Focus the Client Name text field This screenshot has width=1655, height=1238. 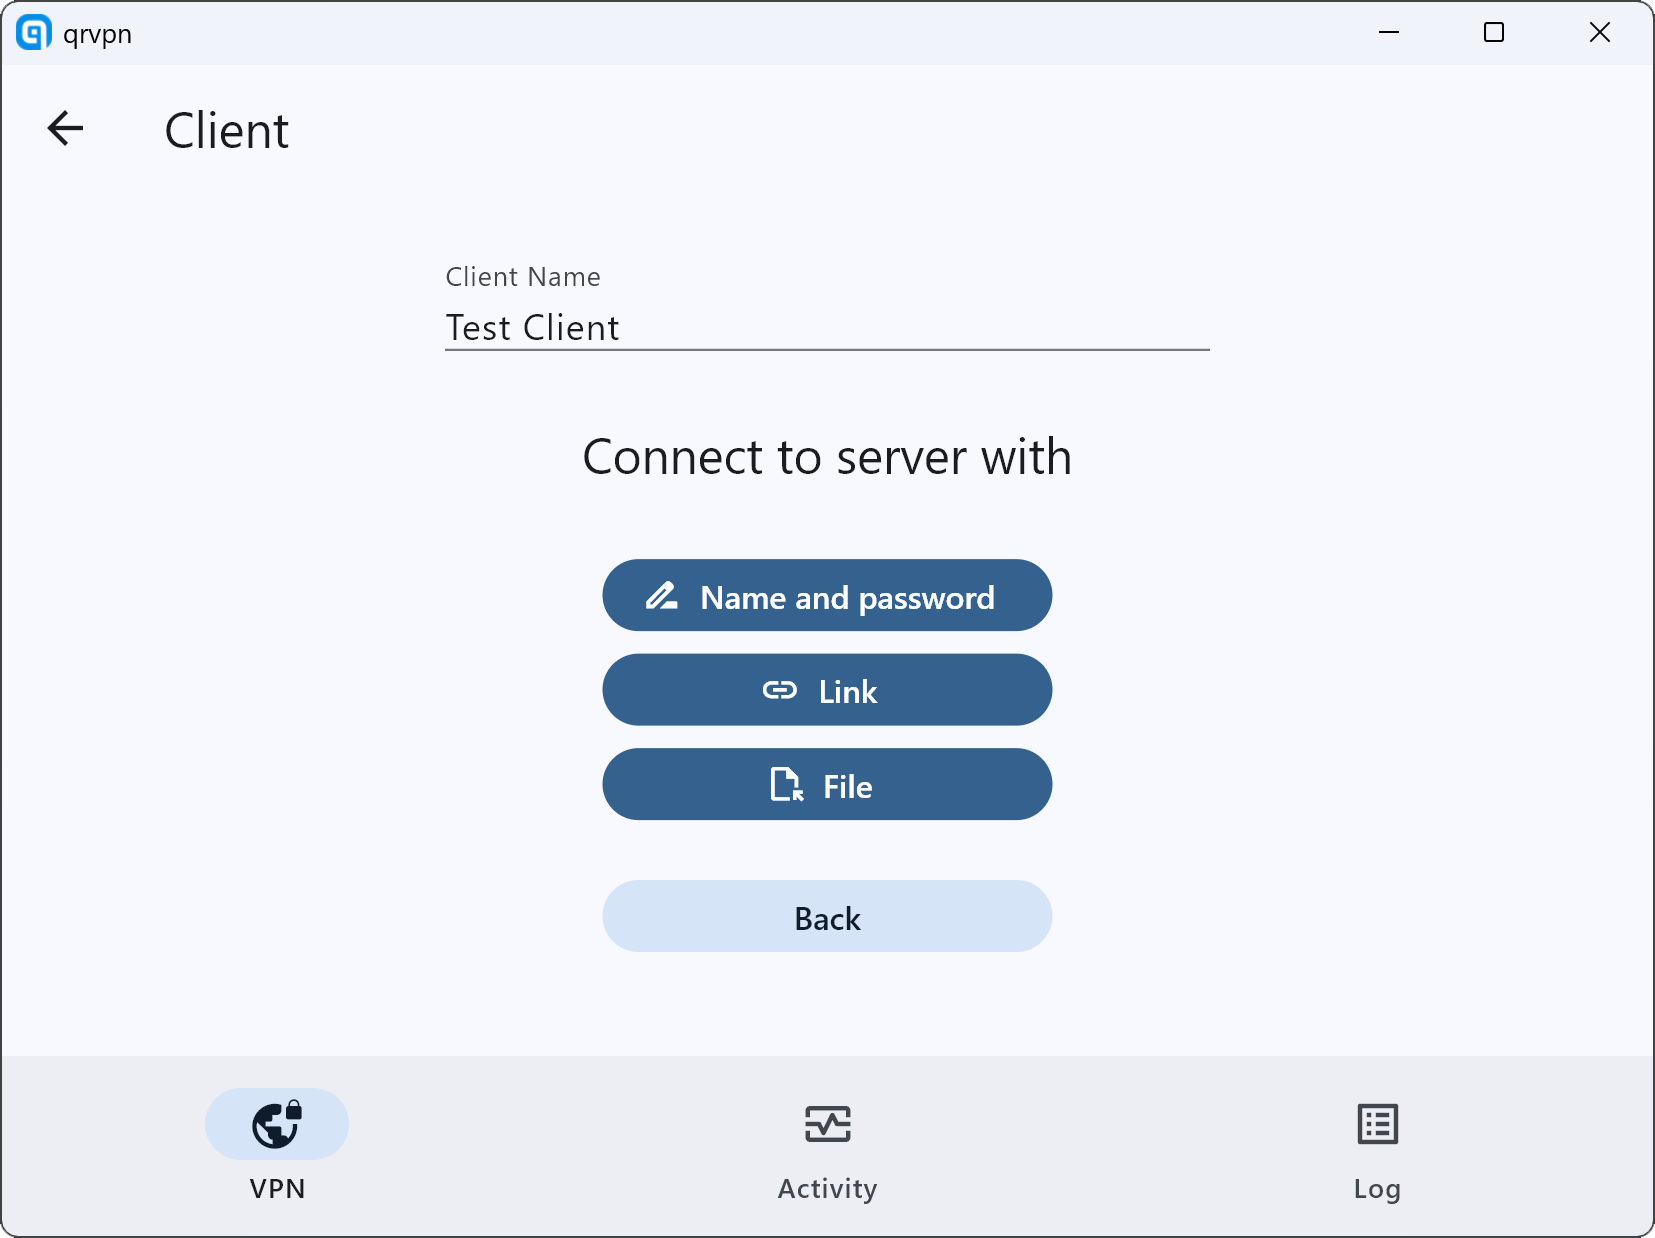[826, 328]
